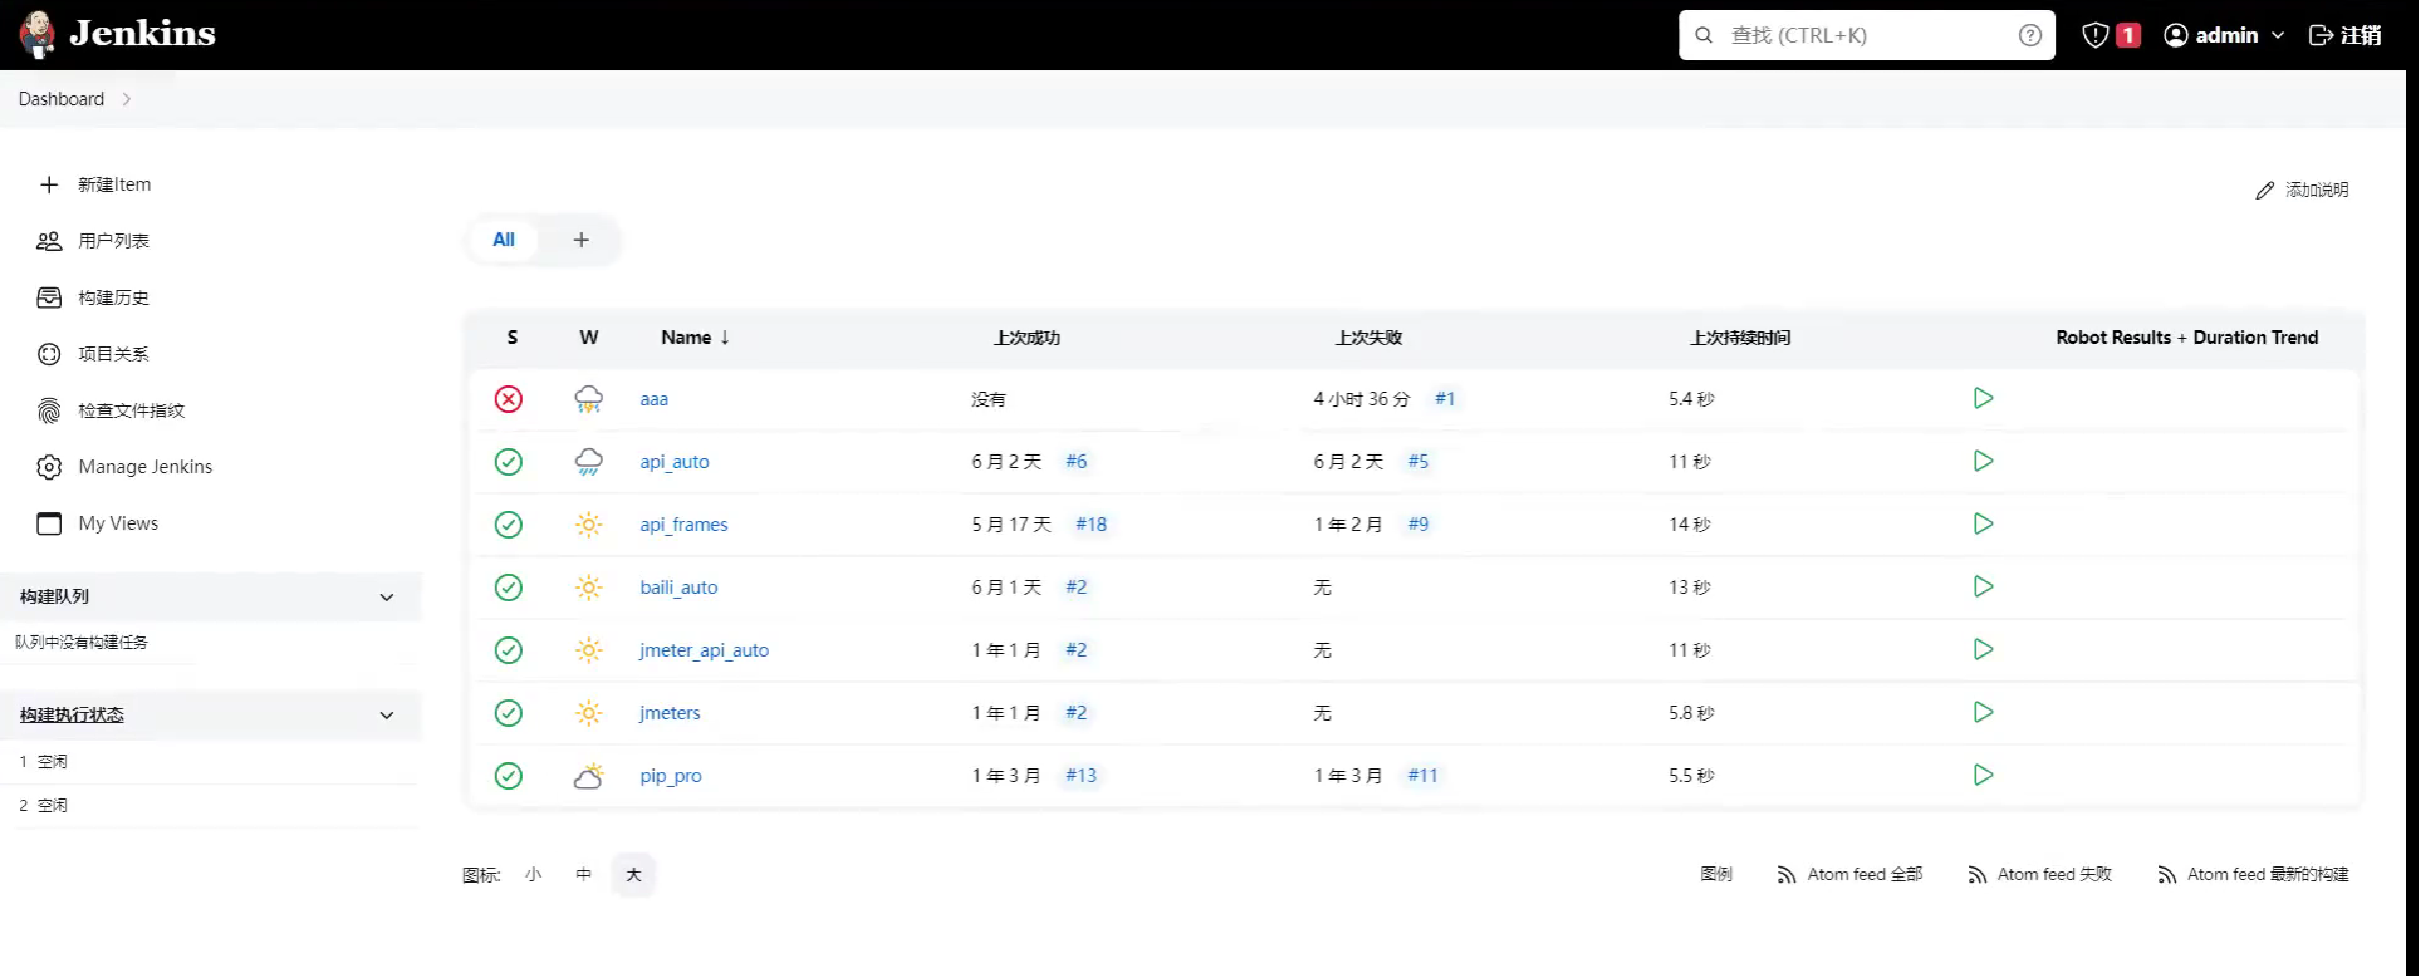2419x976 pixels.
Task: Select the All view tab
Action: pos(504,240)
